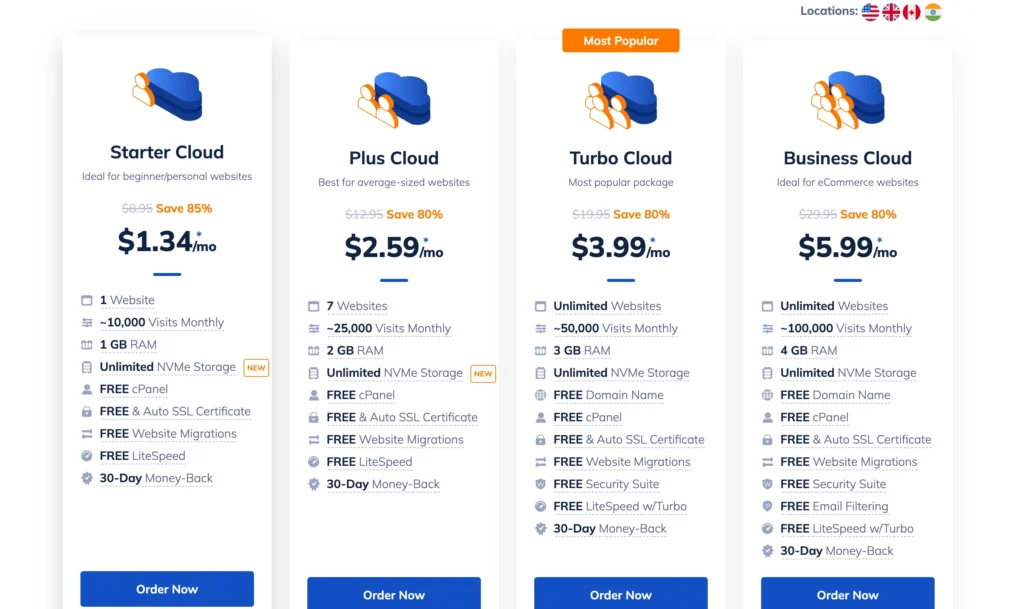Screen dimensions: 1024x609
Task: Click Order Now under Turbo Cloud
Action: point(621,594)
